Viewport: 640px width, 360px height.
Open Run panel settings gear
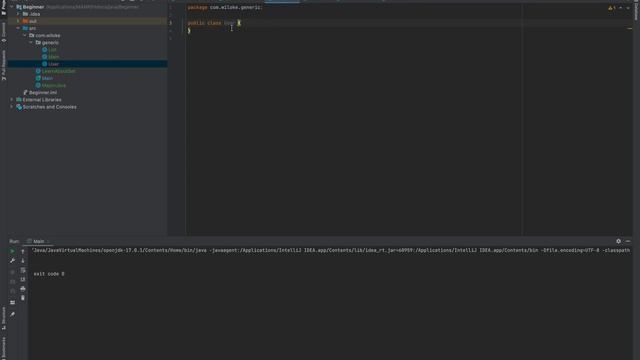coord(618,241)
